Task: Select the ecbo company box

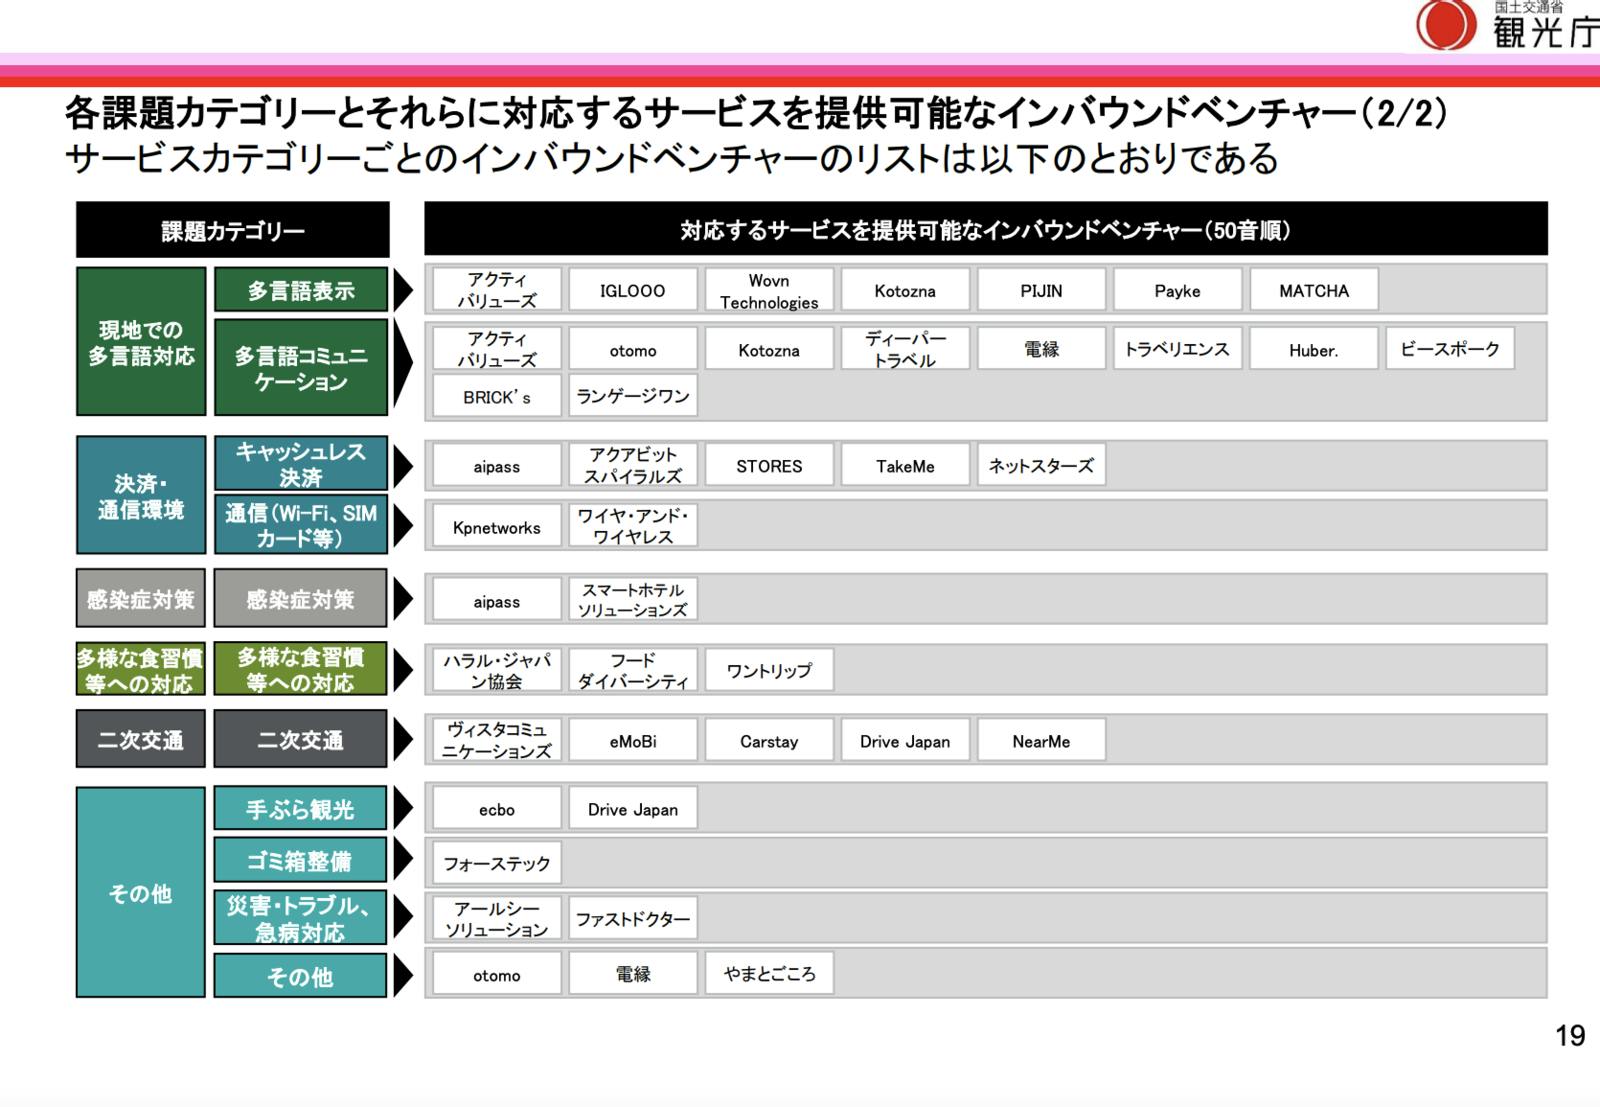Action: (x=497, y=809)
